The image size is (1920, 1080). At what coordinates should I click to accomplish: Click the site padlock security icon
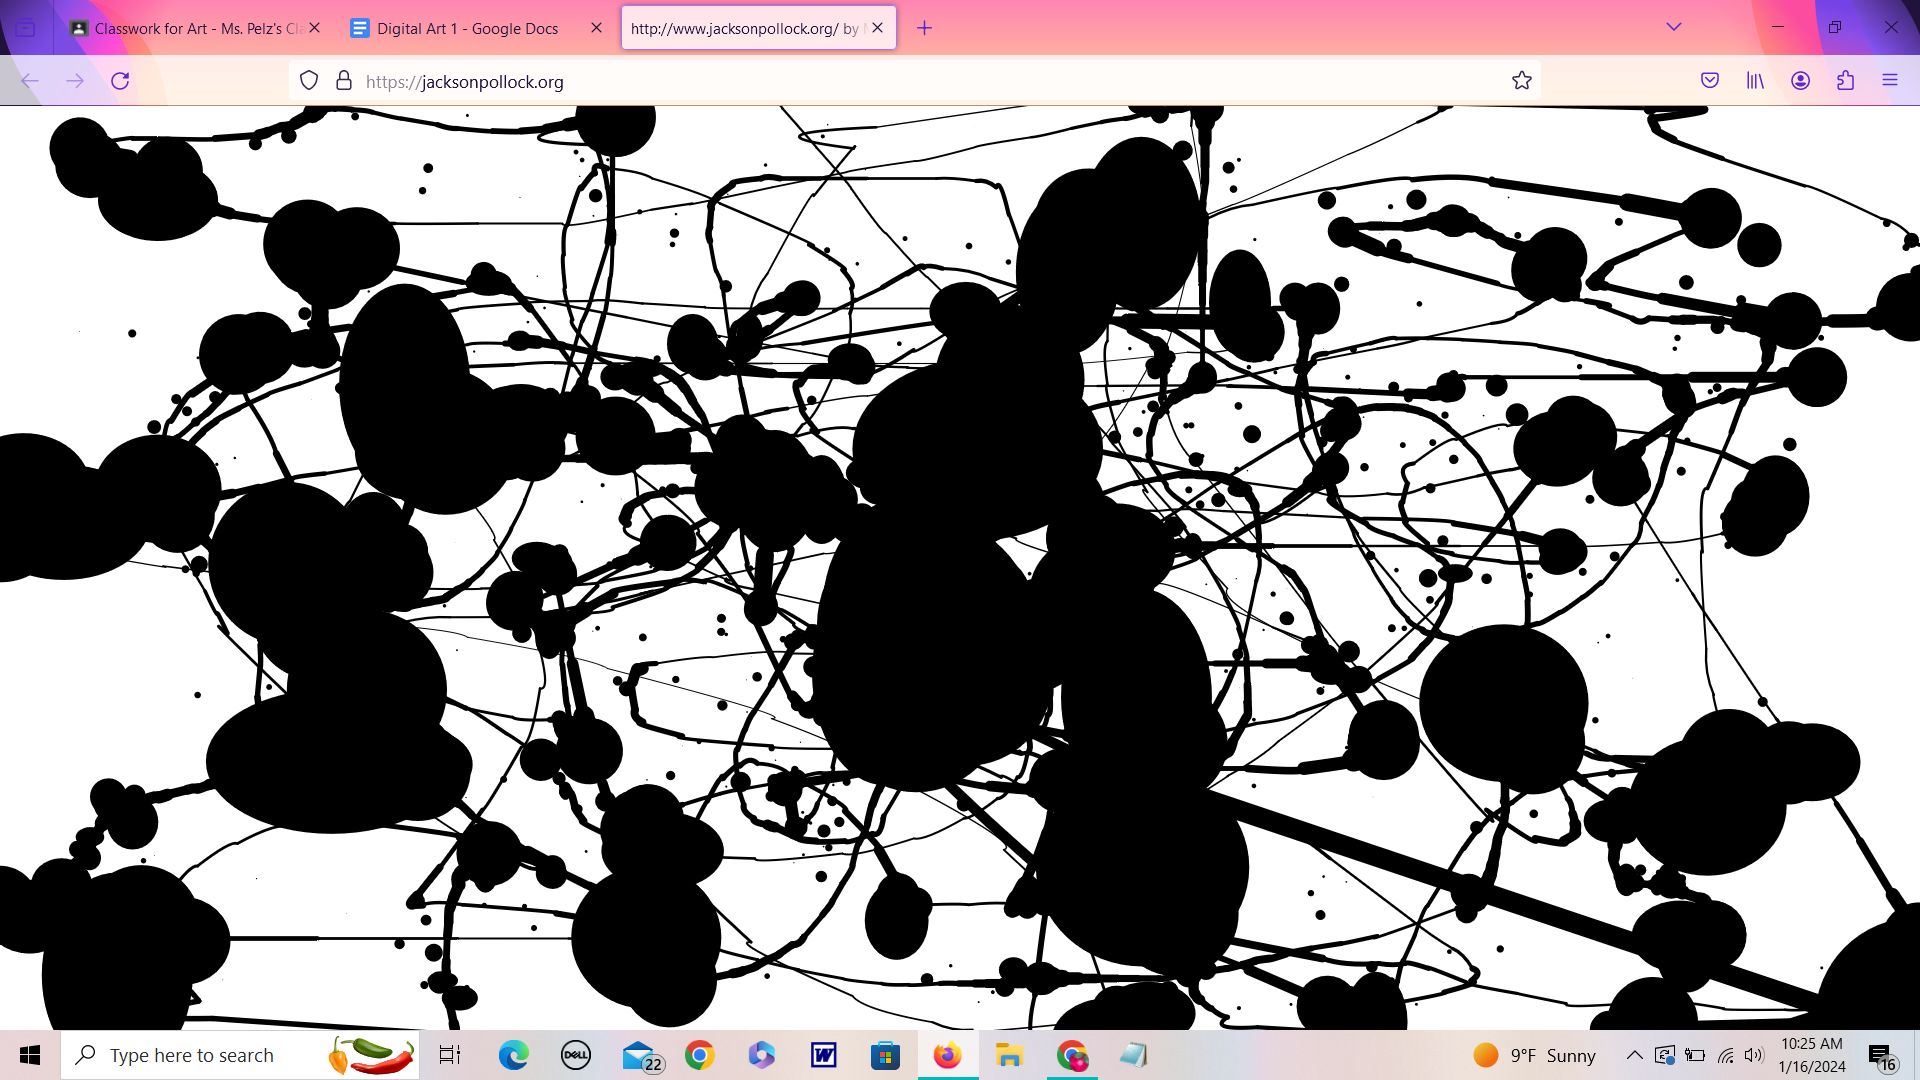click(344, 81)
